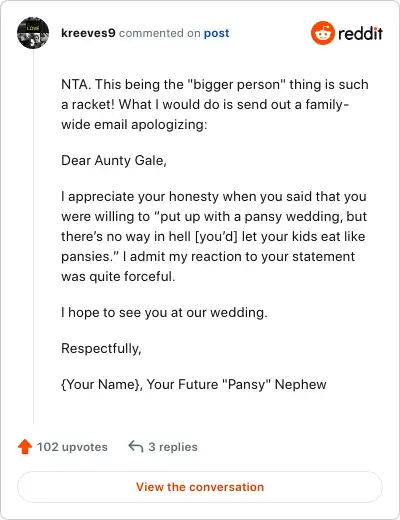This screenshot has width=400, height=520.
Task: Click the "reddit" wordmark text
Action: coord(360,33)
